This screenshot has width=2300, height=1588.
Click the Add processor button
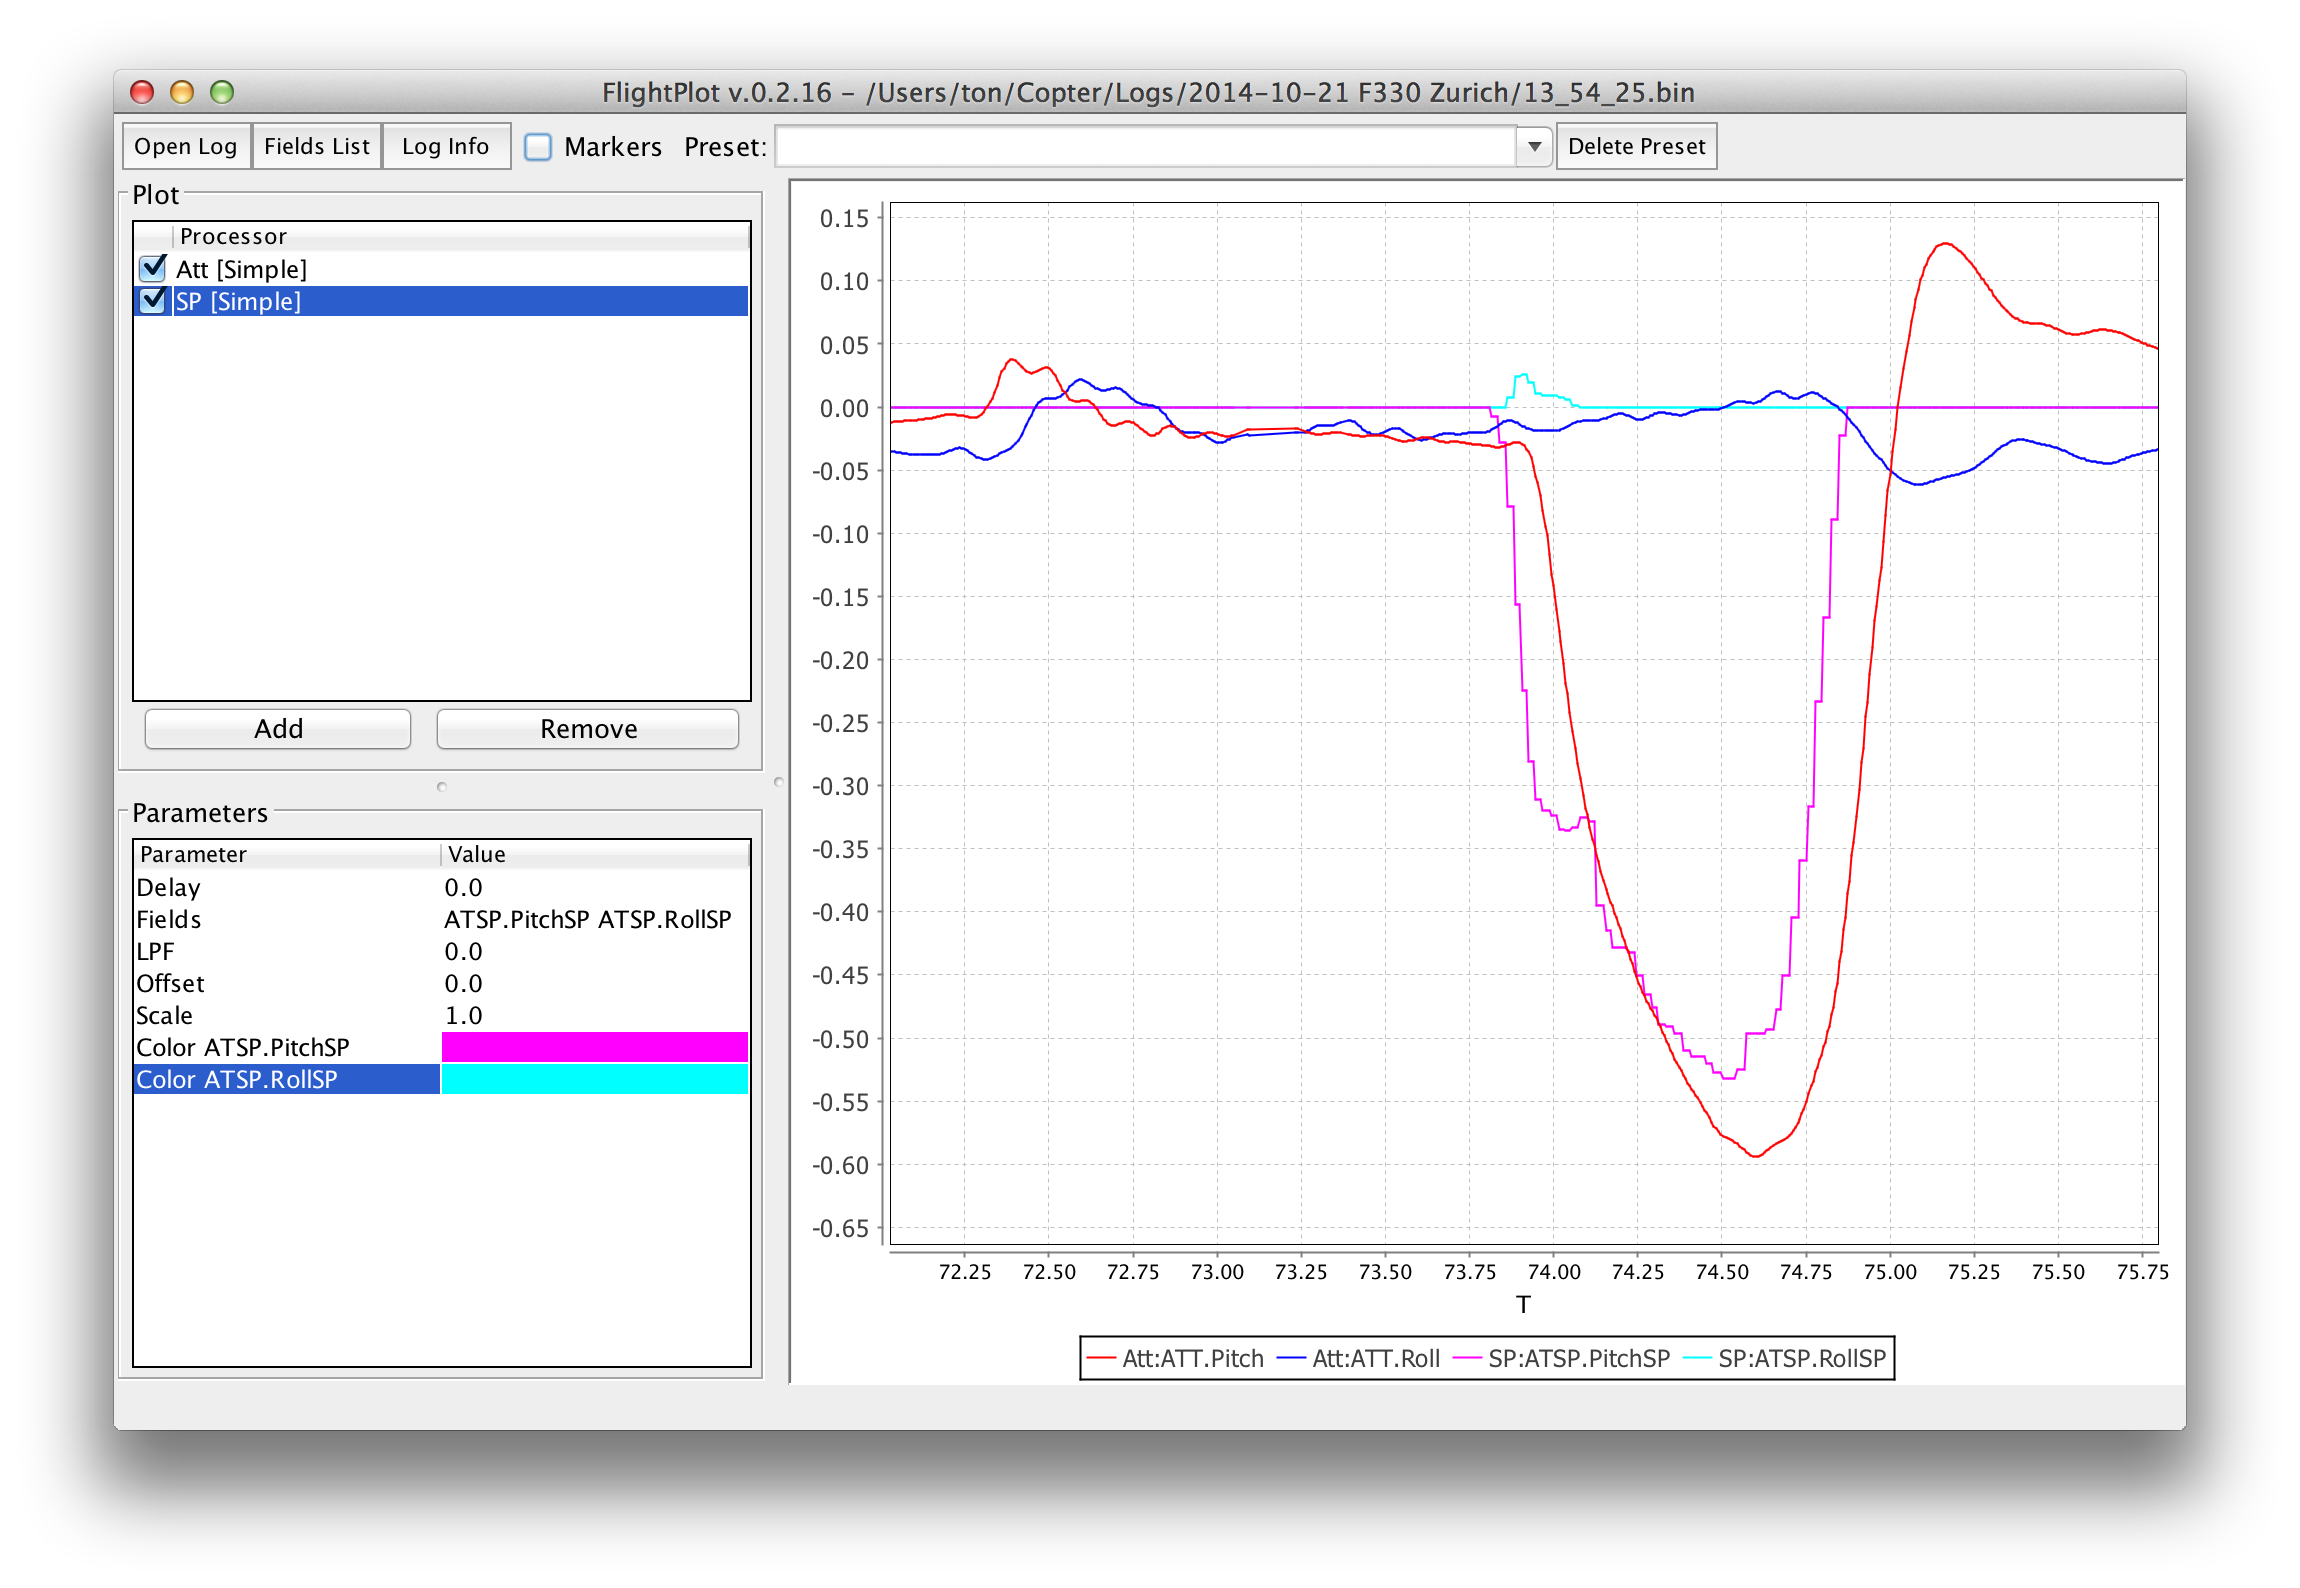point(278,729)
